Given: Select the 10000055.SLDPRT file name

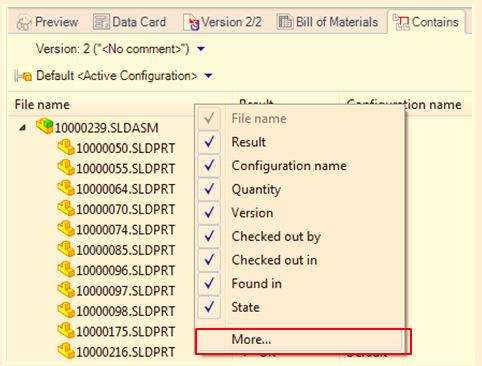Looking at the screenshot, I should pyautogui.click(x=126, y=169).
